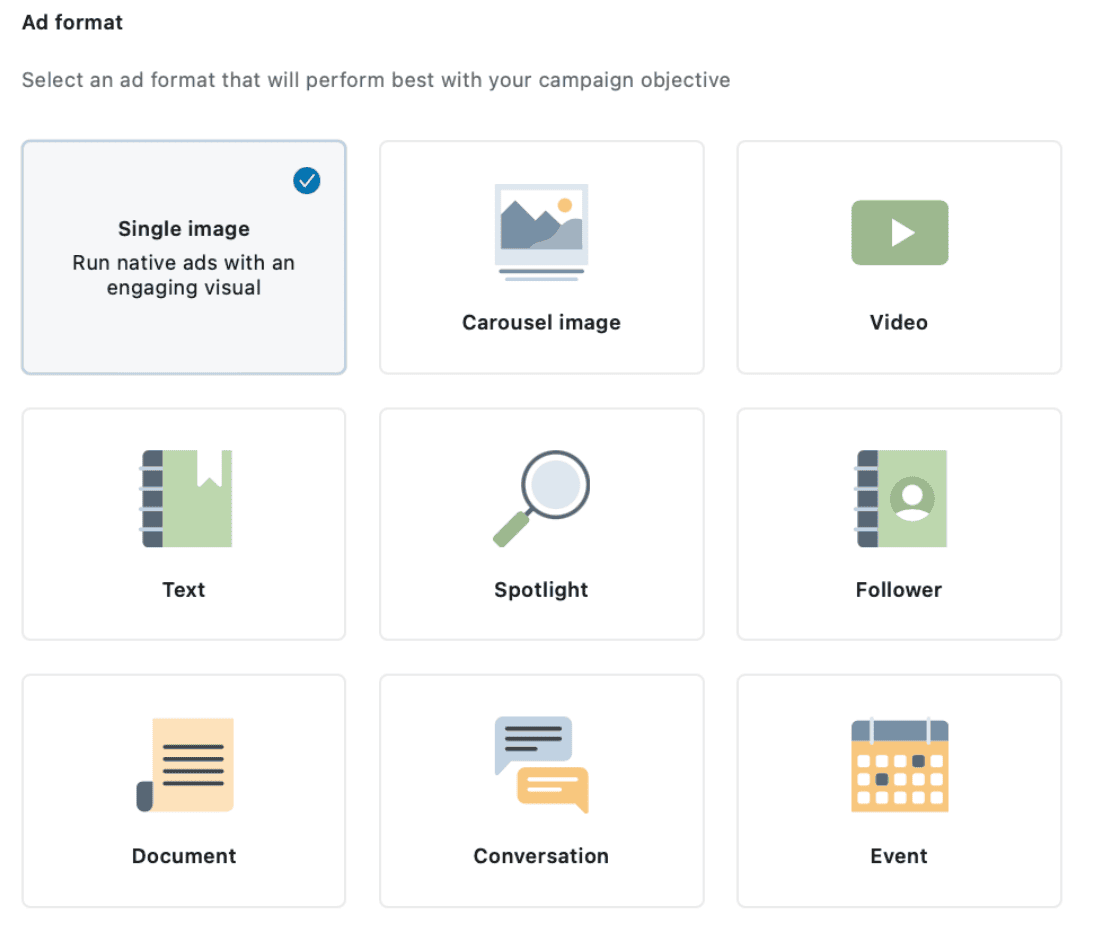Click the Document scroll paper icon

point(185,765)
